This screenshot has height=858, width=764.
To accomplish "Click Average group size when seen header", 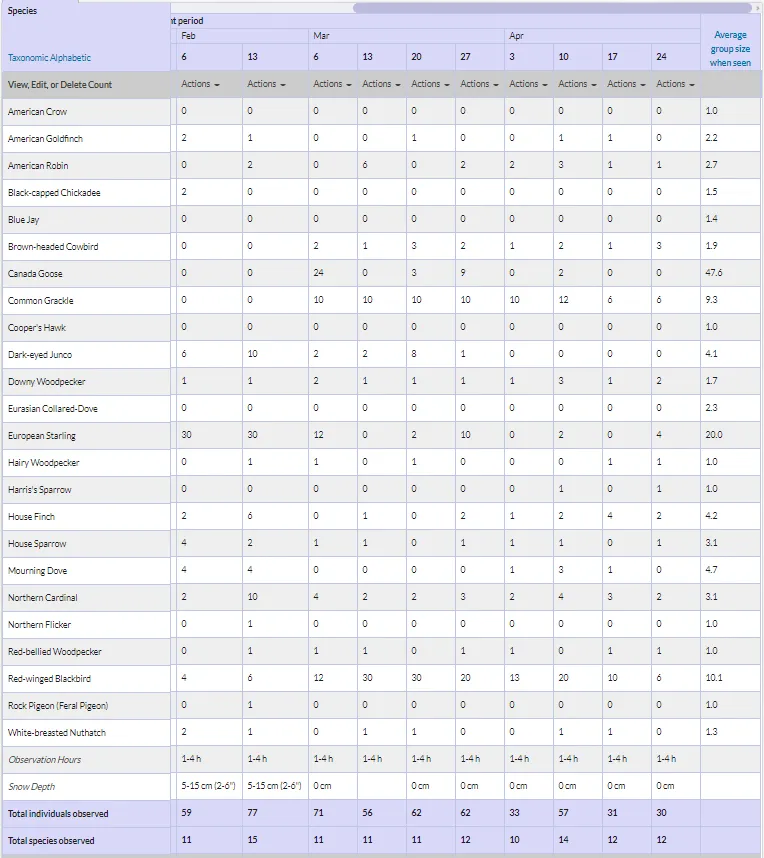I will (x=730, y=49).
